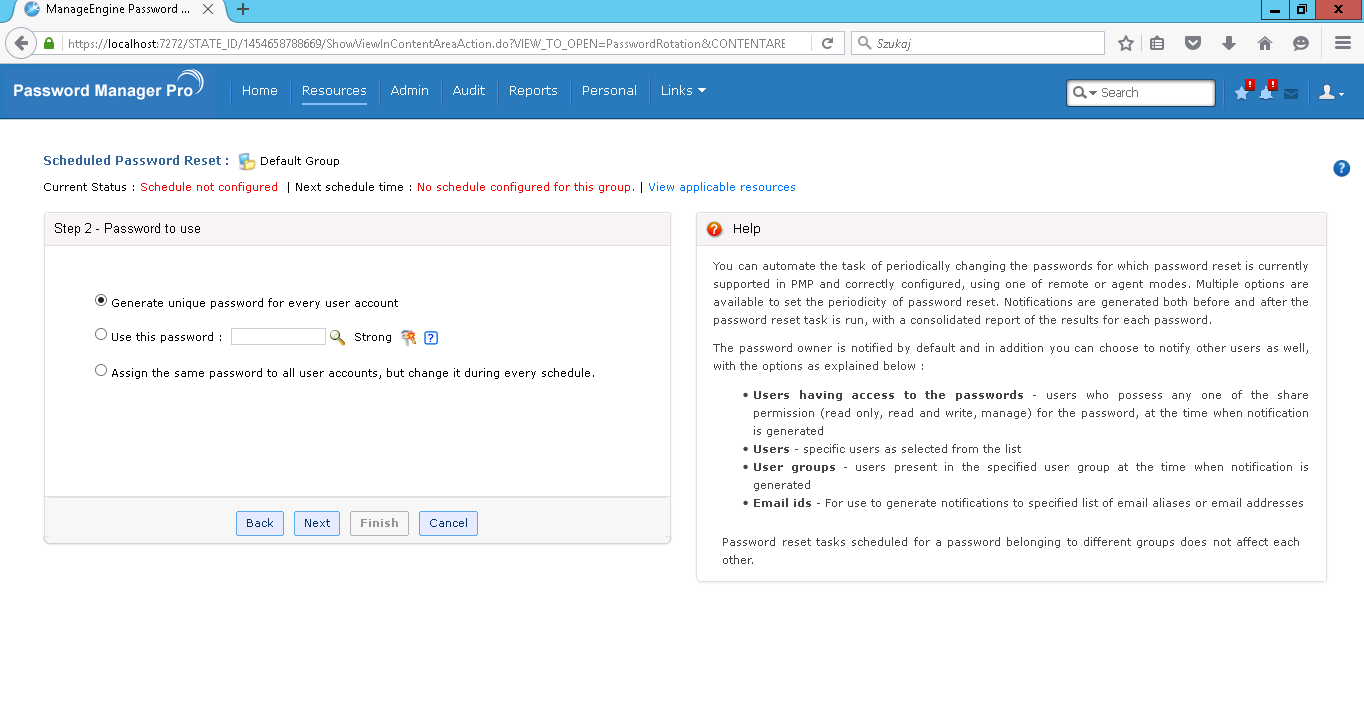Click the 'Step 2 - Password to use' header
This screenshot has height=728, width=1364.
[x=127, y=229]
